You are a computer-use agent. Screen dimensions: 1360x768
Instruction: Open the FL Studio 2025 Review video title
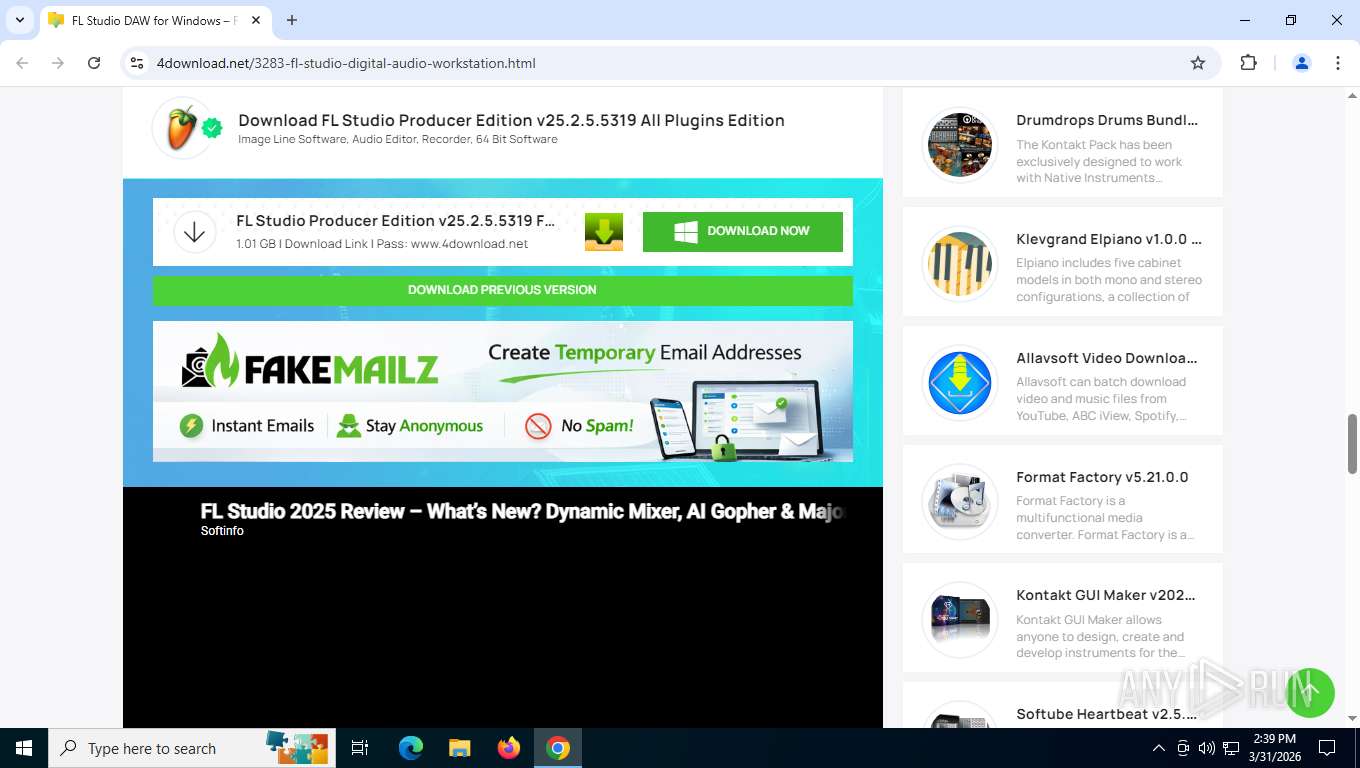click(x=522, y=511)
